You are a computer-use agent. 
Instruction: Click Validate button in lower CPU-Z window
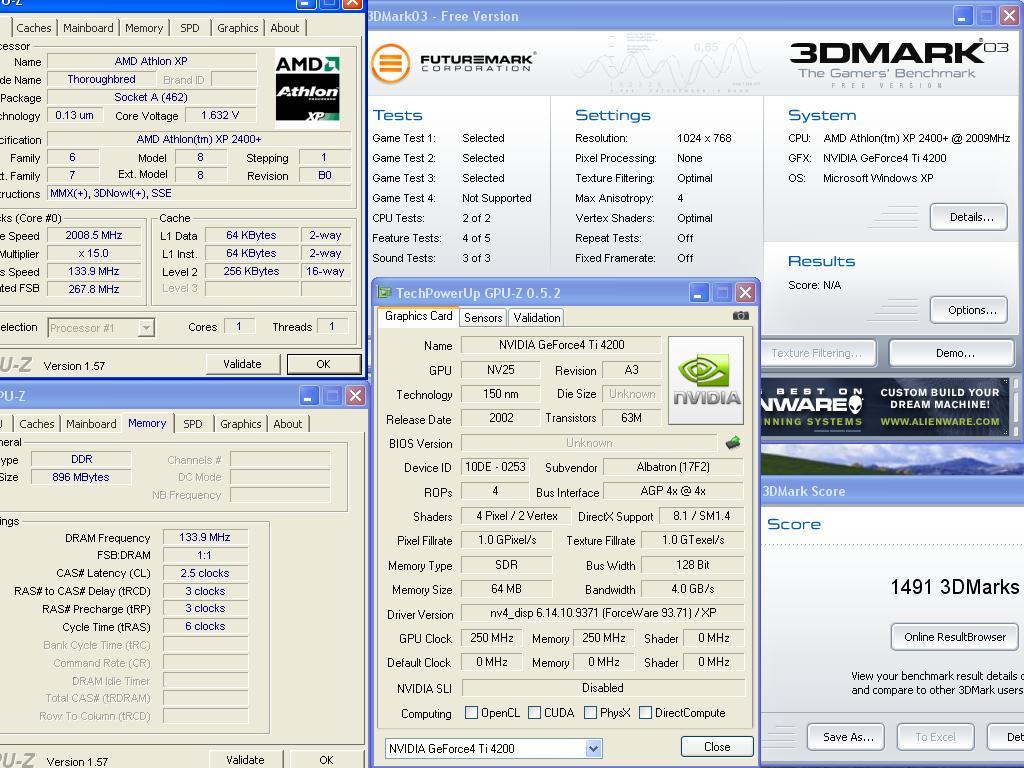246,760
